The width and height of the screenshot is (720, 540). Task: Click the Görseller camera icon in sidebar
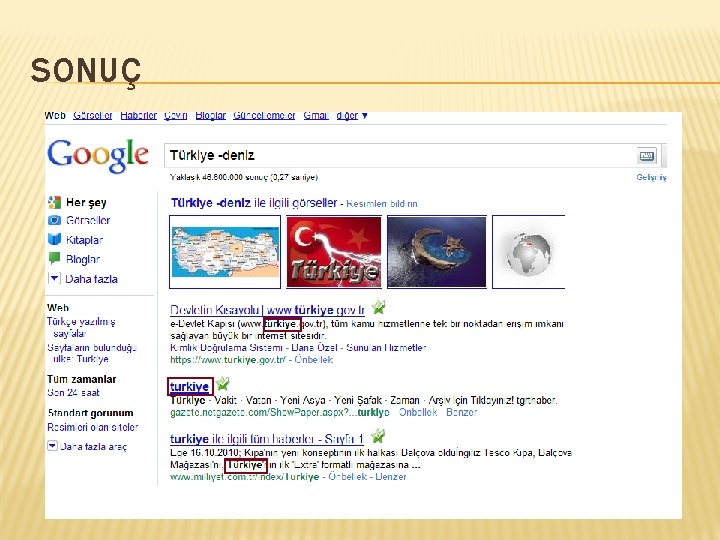pos(54,220)
